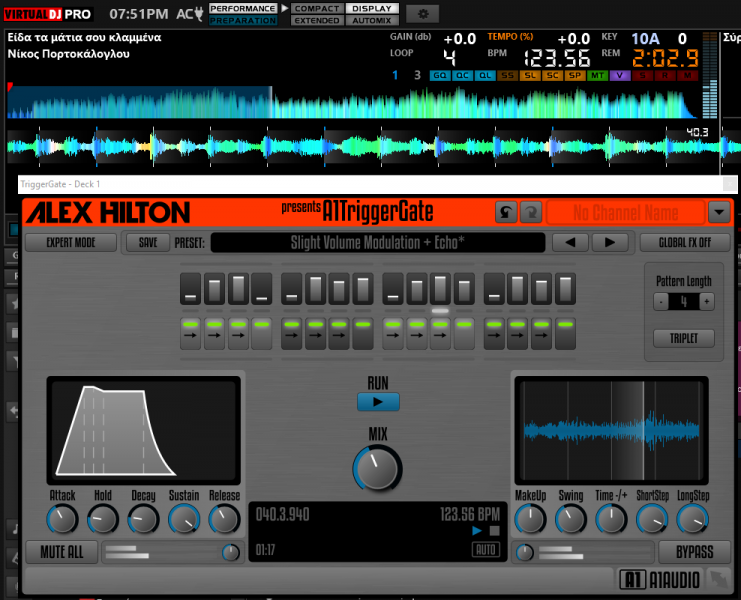Toggle GLOBAL FX OFF
Image resolution: width=741 pixels, height=600 pixels.
tap(685, 242)
